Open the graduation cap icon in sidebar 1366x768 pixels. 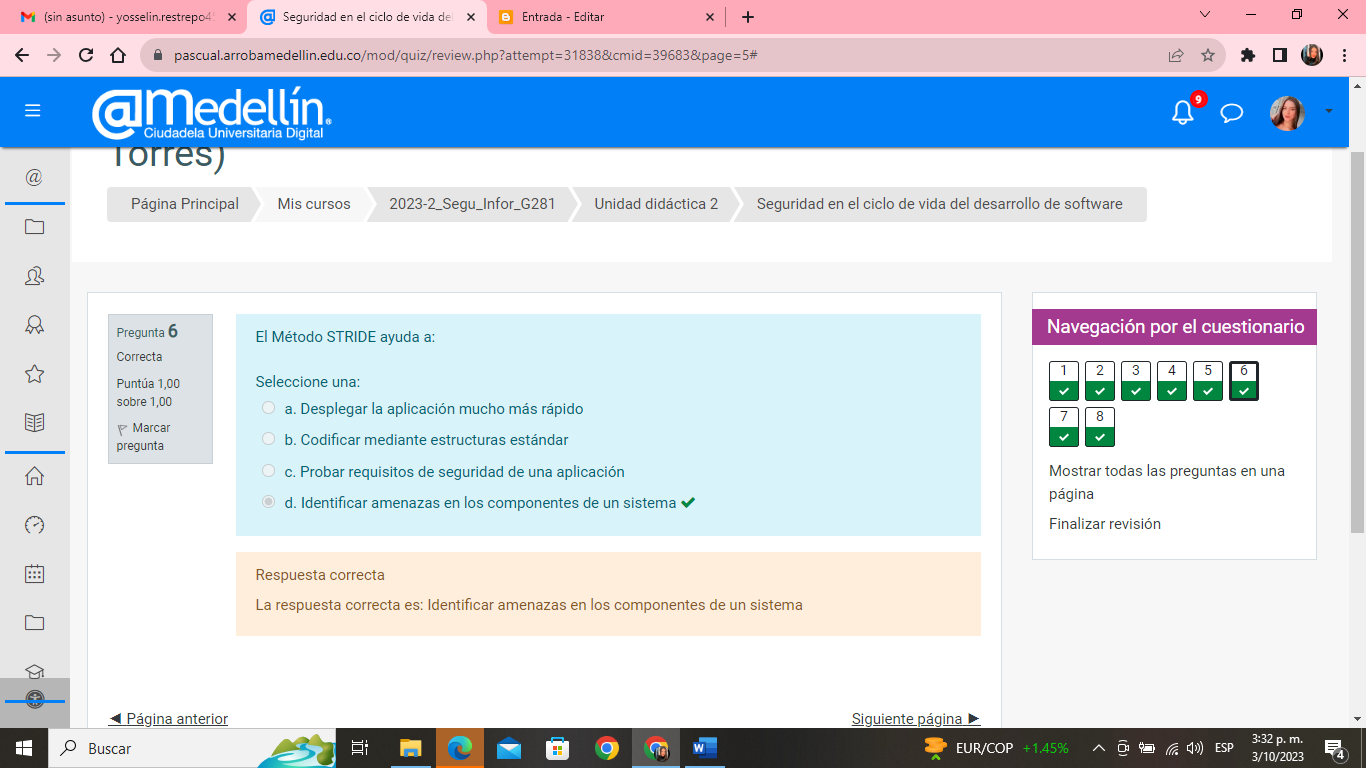[34, 671]
